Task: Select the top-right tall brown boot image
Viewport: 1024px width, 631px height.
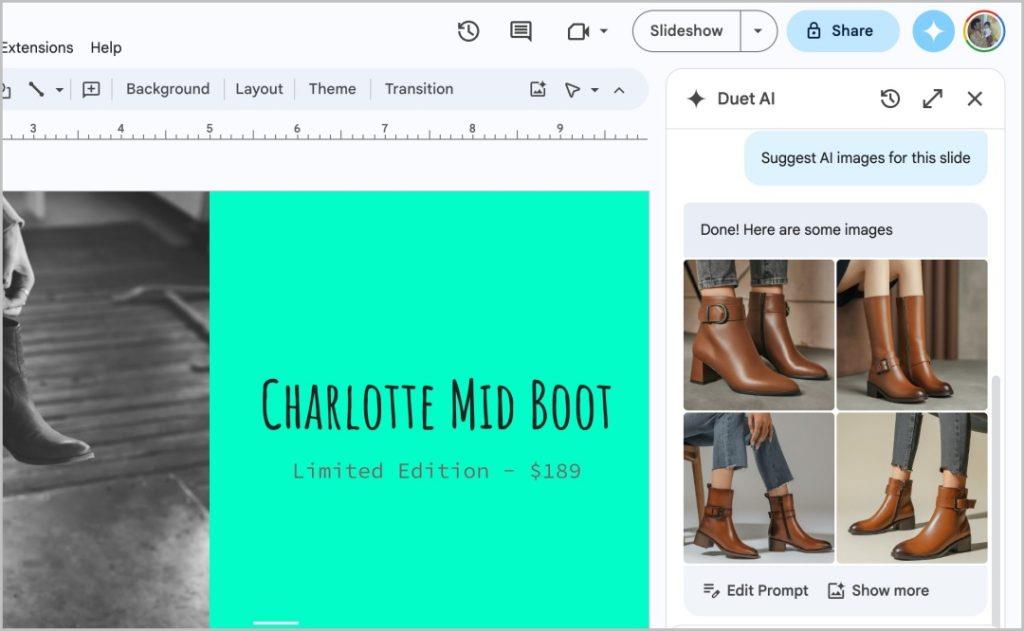Action: click(x=912, y=334)
